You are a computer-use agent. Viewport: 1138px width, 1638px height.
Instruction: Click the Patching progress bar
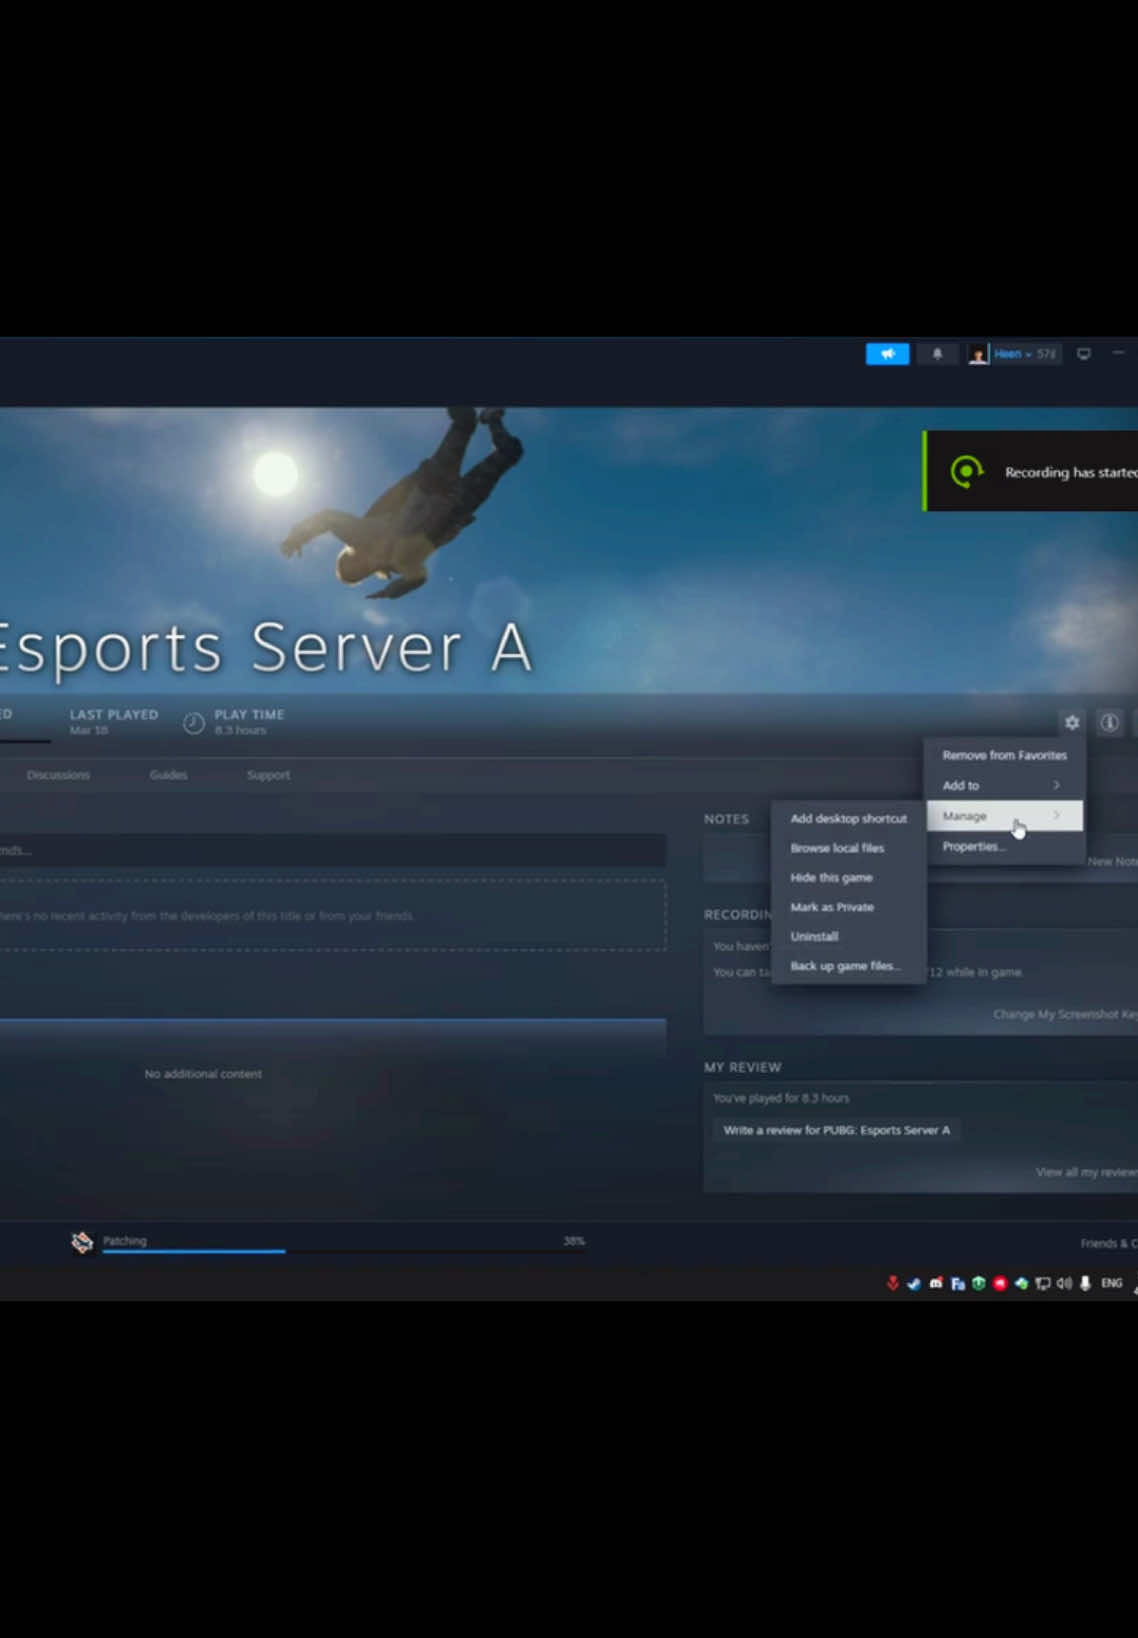coord(343,1251)
